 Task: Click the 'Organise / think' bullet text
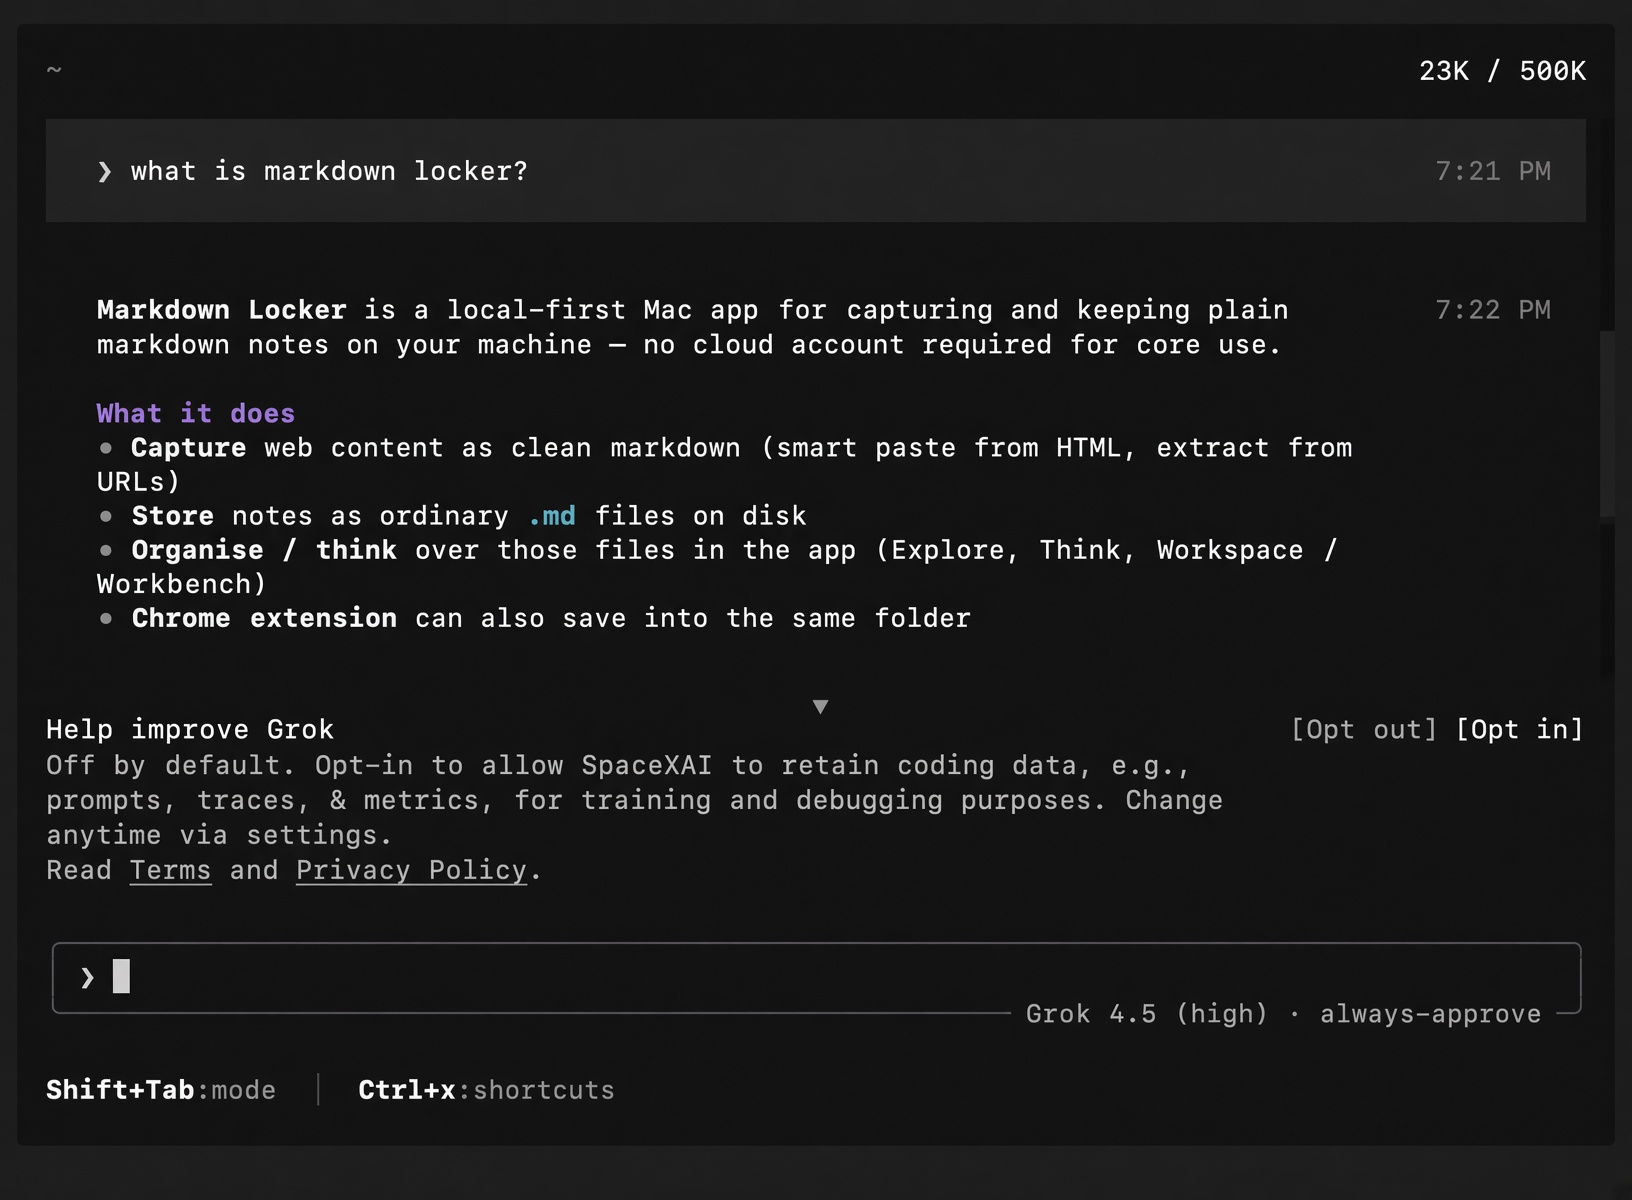tap(264, 551)
